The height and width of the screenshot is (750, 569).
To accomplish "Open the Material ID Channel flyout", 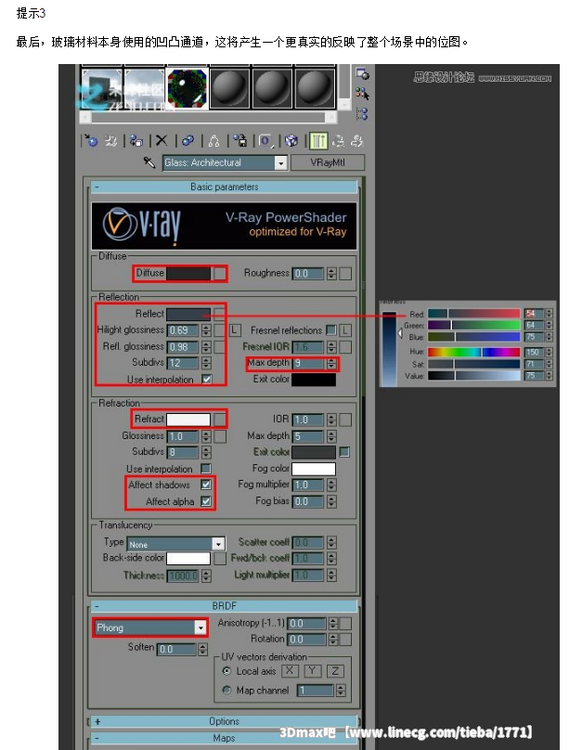I will tap(266, 141).
